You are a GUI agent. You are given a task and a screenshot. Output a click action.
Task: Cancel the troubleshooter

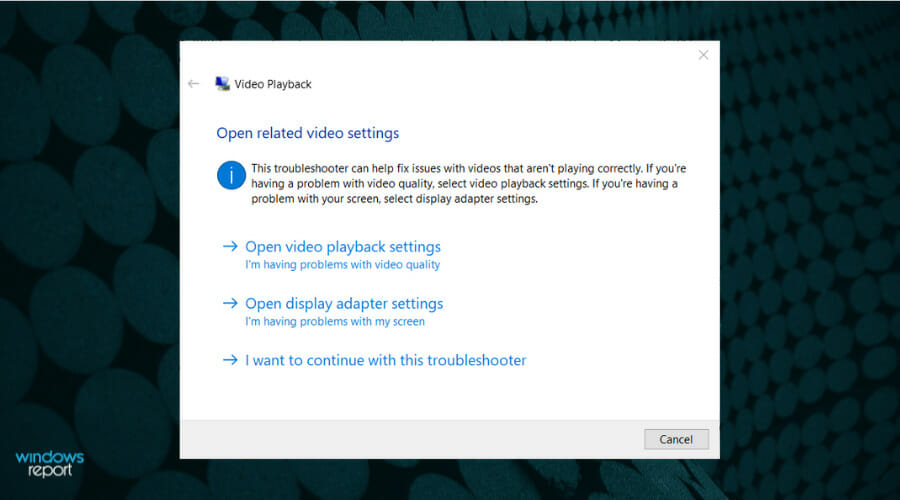pos(676,439)
